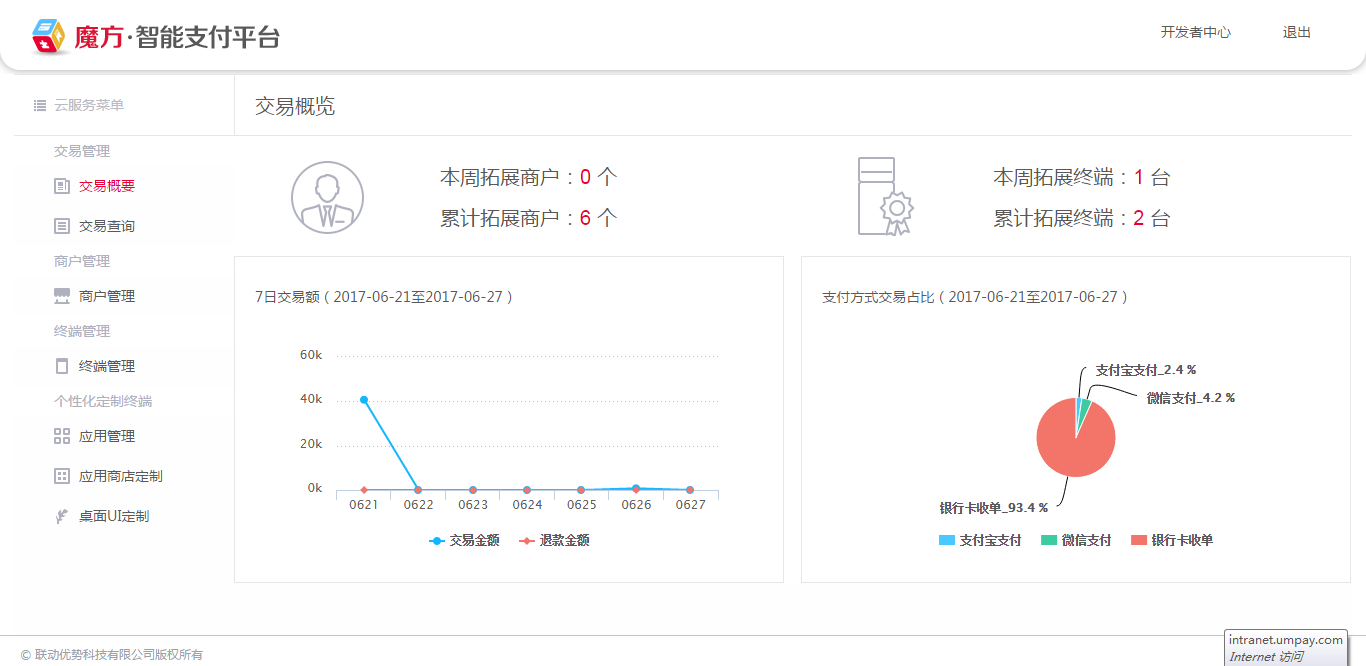The image size is (1366, 666).
Task: Click the 云服务菜单 list icon
Action: coord(40,105)
